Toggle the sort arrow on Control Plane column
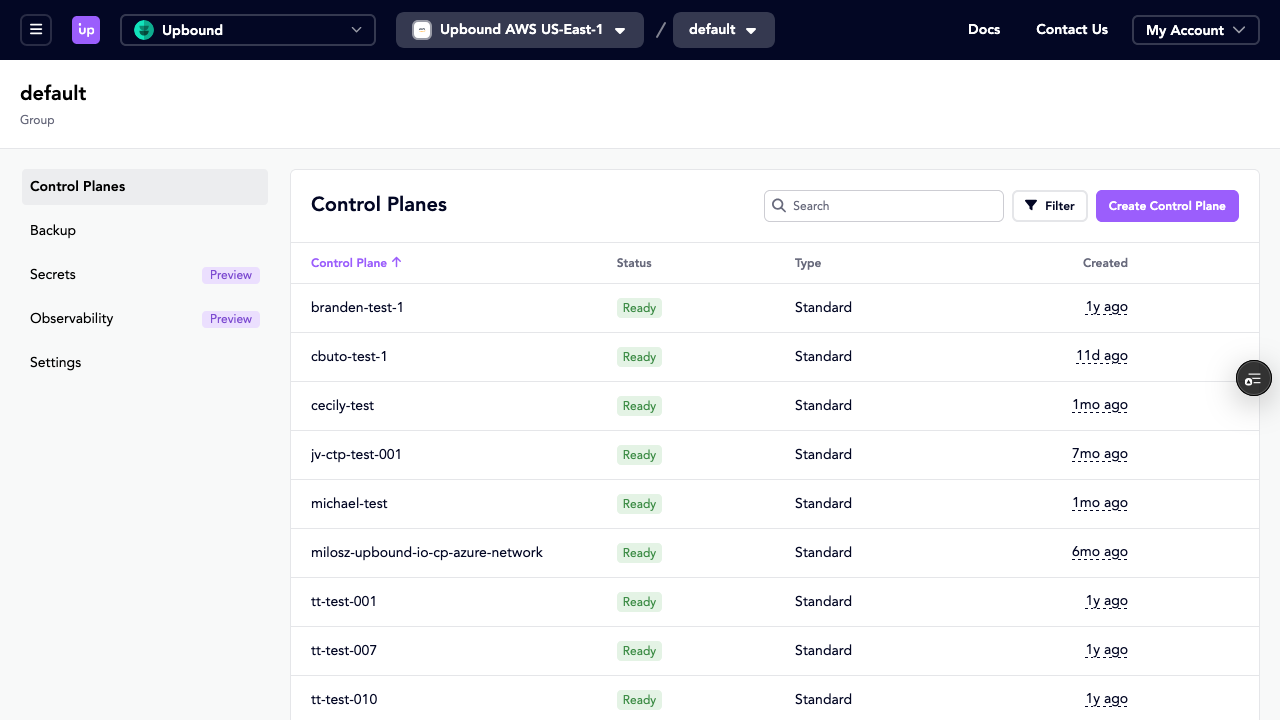Screen dimensions: 1280x720 pos(396,262)
